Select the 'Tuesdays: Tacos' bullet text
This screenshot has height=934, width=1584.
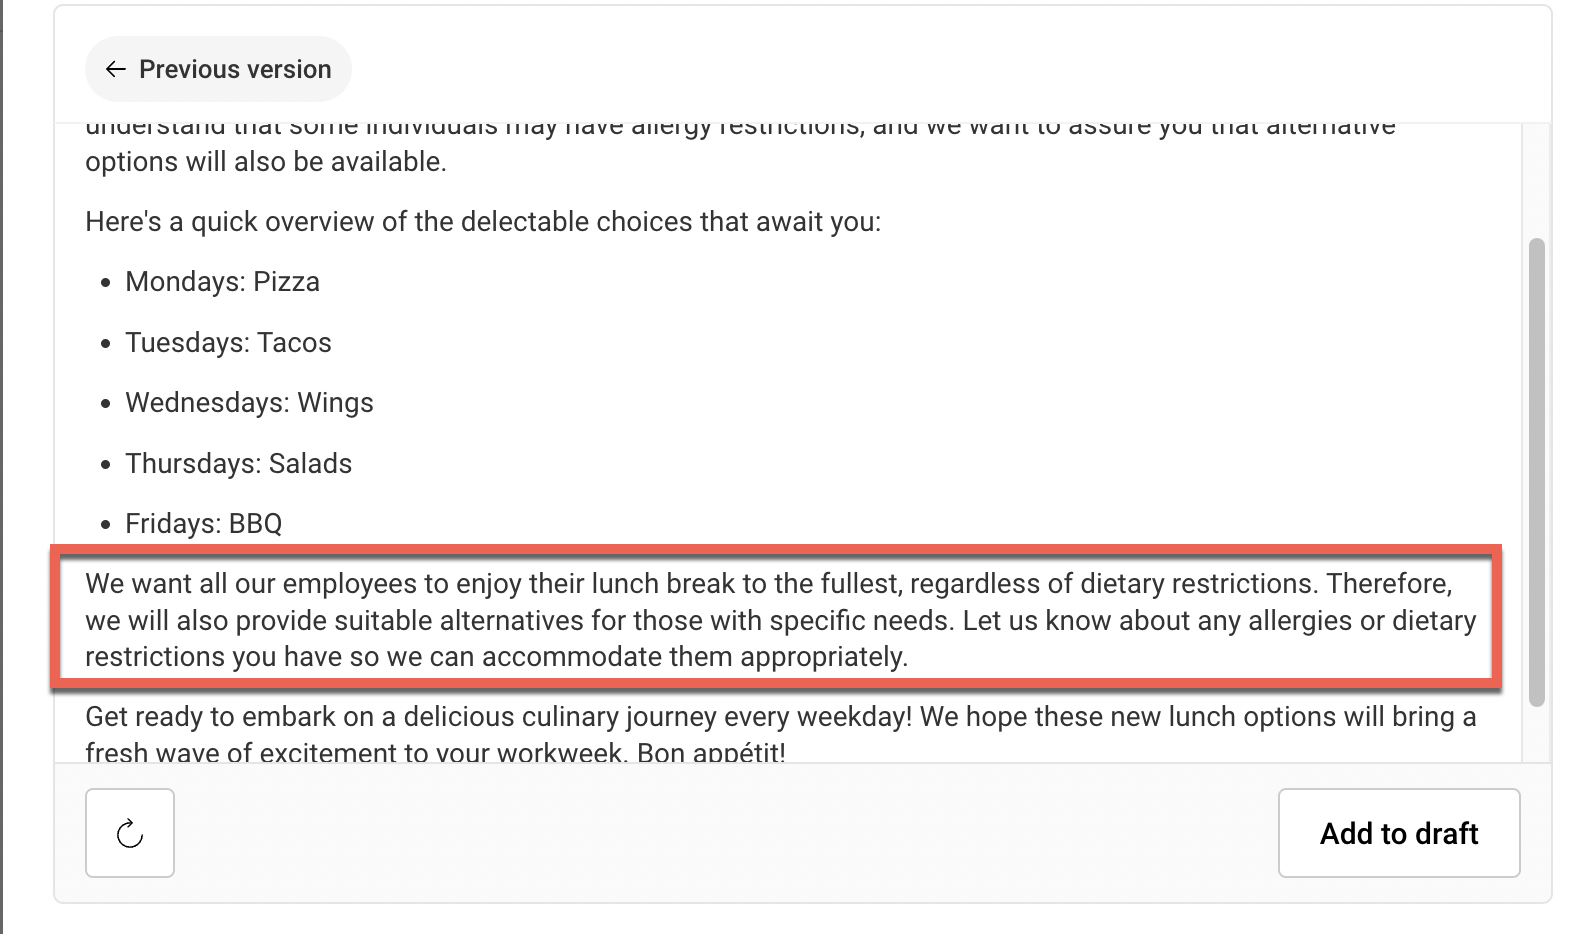point(228,343)
